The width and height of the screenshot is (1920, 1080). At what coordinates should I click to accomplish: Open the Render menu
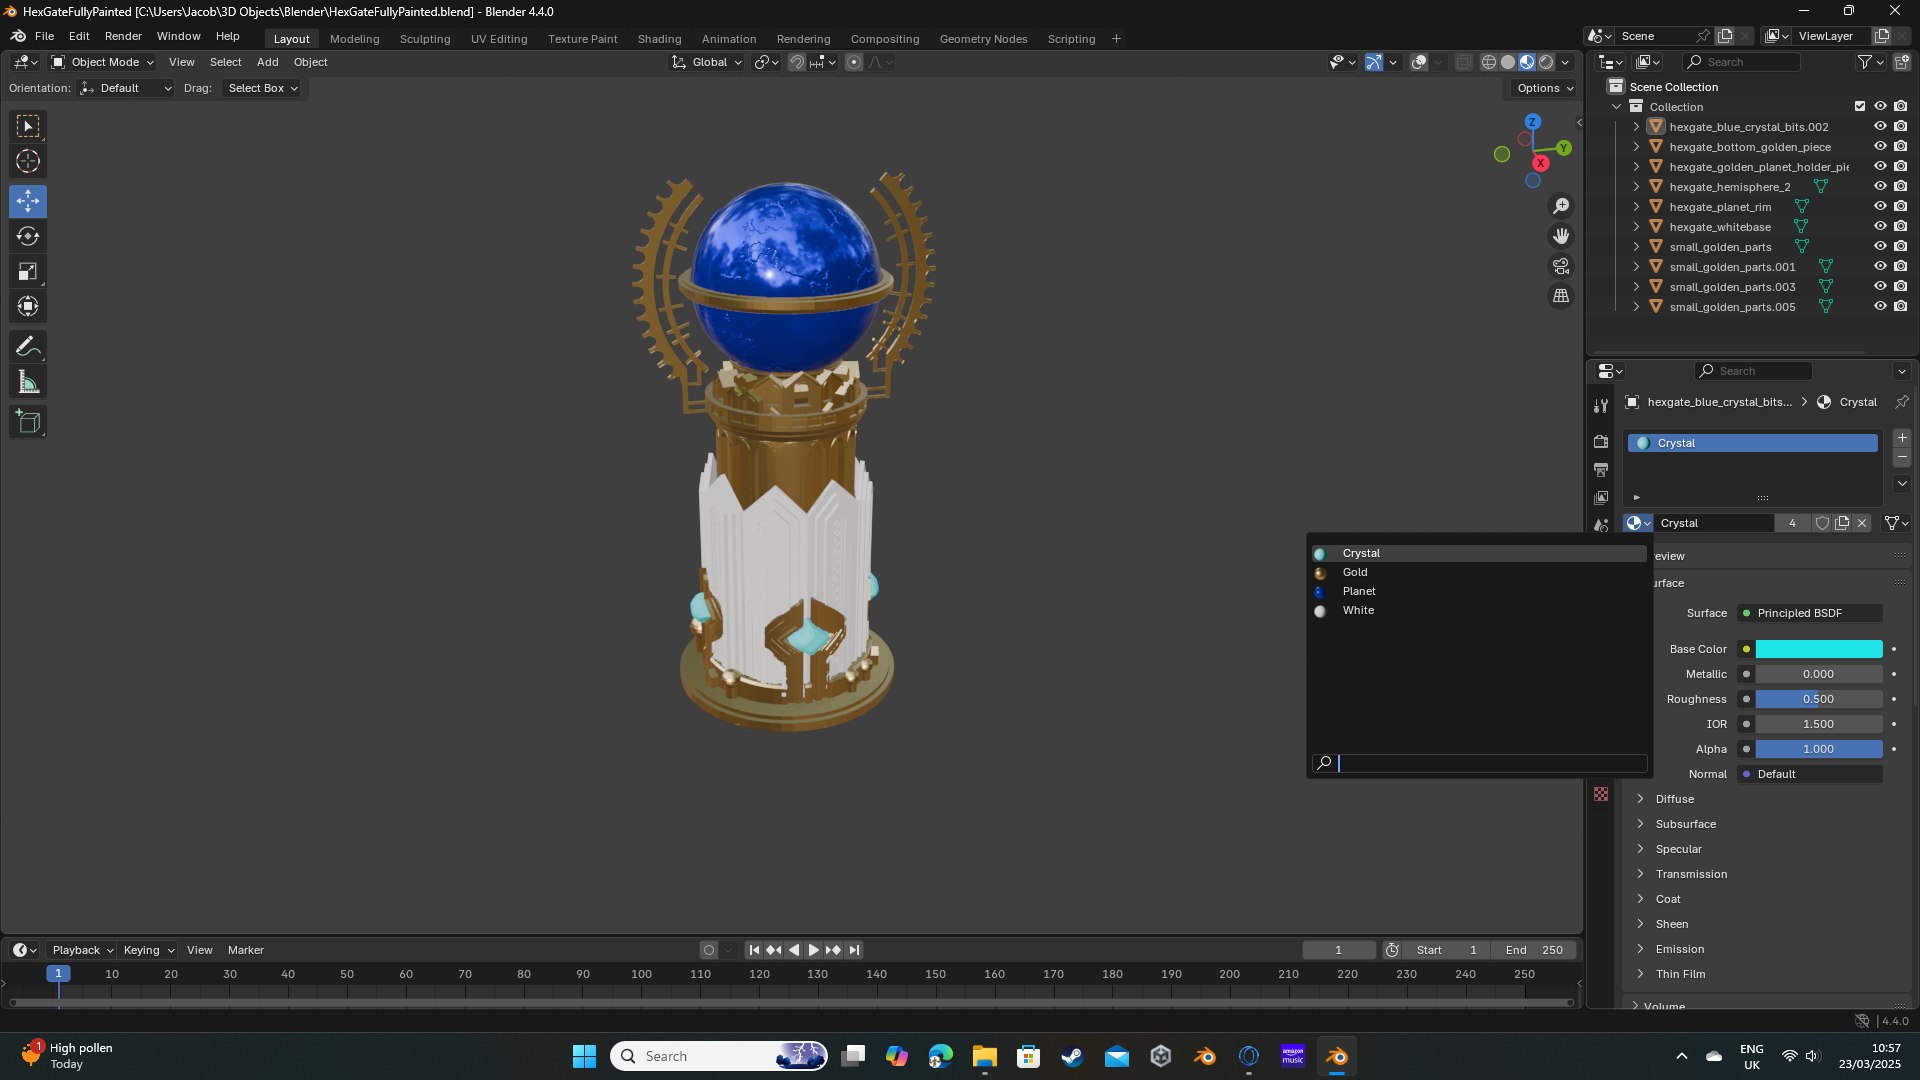(123, 36)
